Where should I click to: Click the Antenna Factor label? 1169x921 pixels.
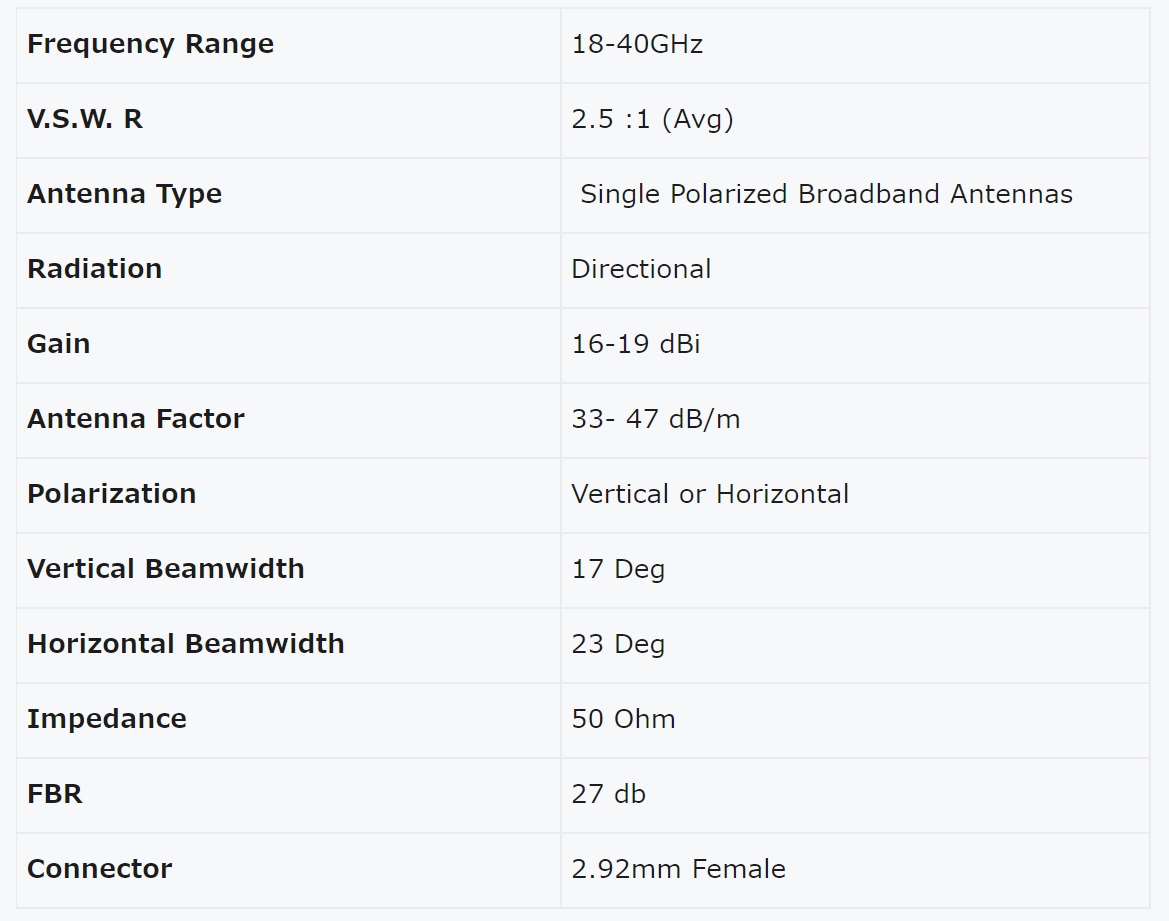[x=136, y=419]
